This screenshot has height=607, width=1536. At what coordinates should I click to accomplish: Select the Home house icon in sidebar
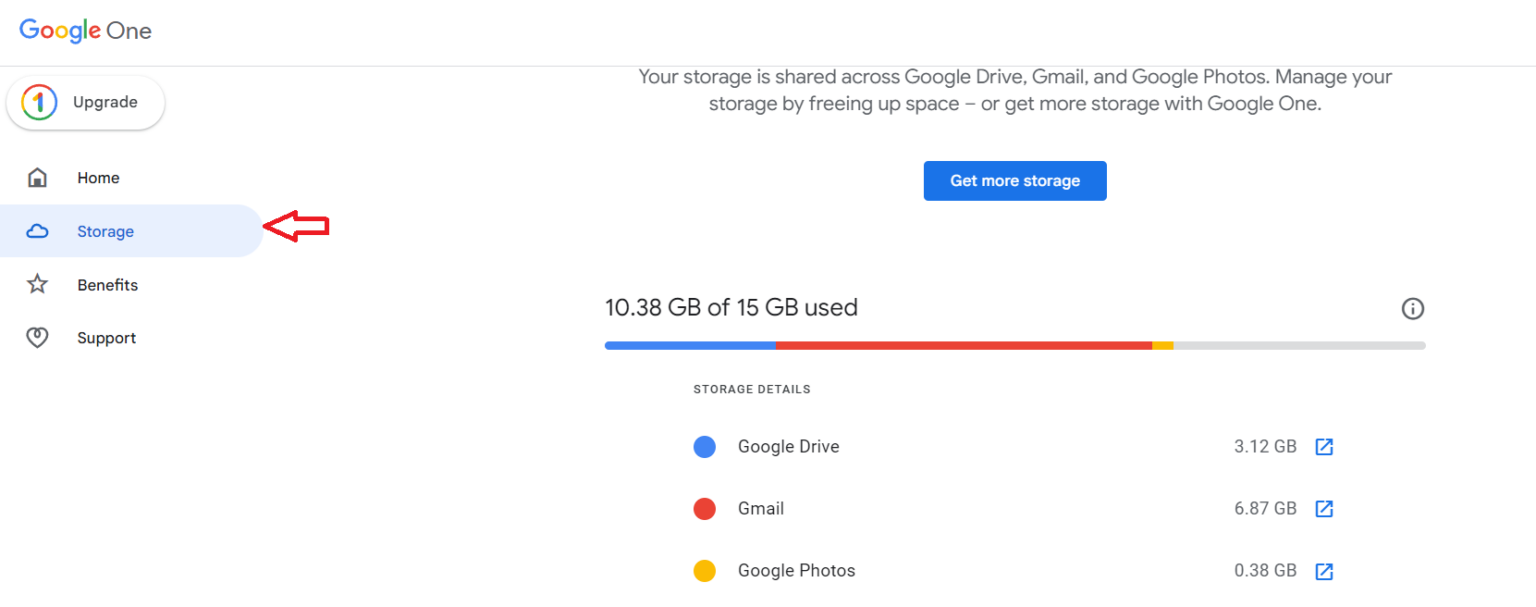(37, 177)
